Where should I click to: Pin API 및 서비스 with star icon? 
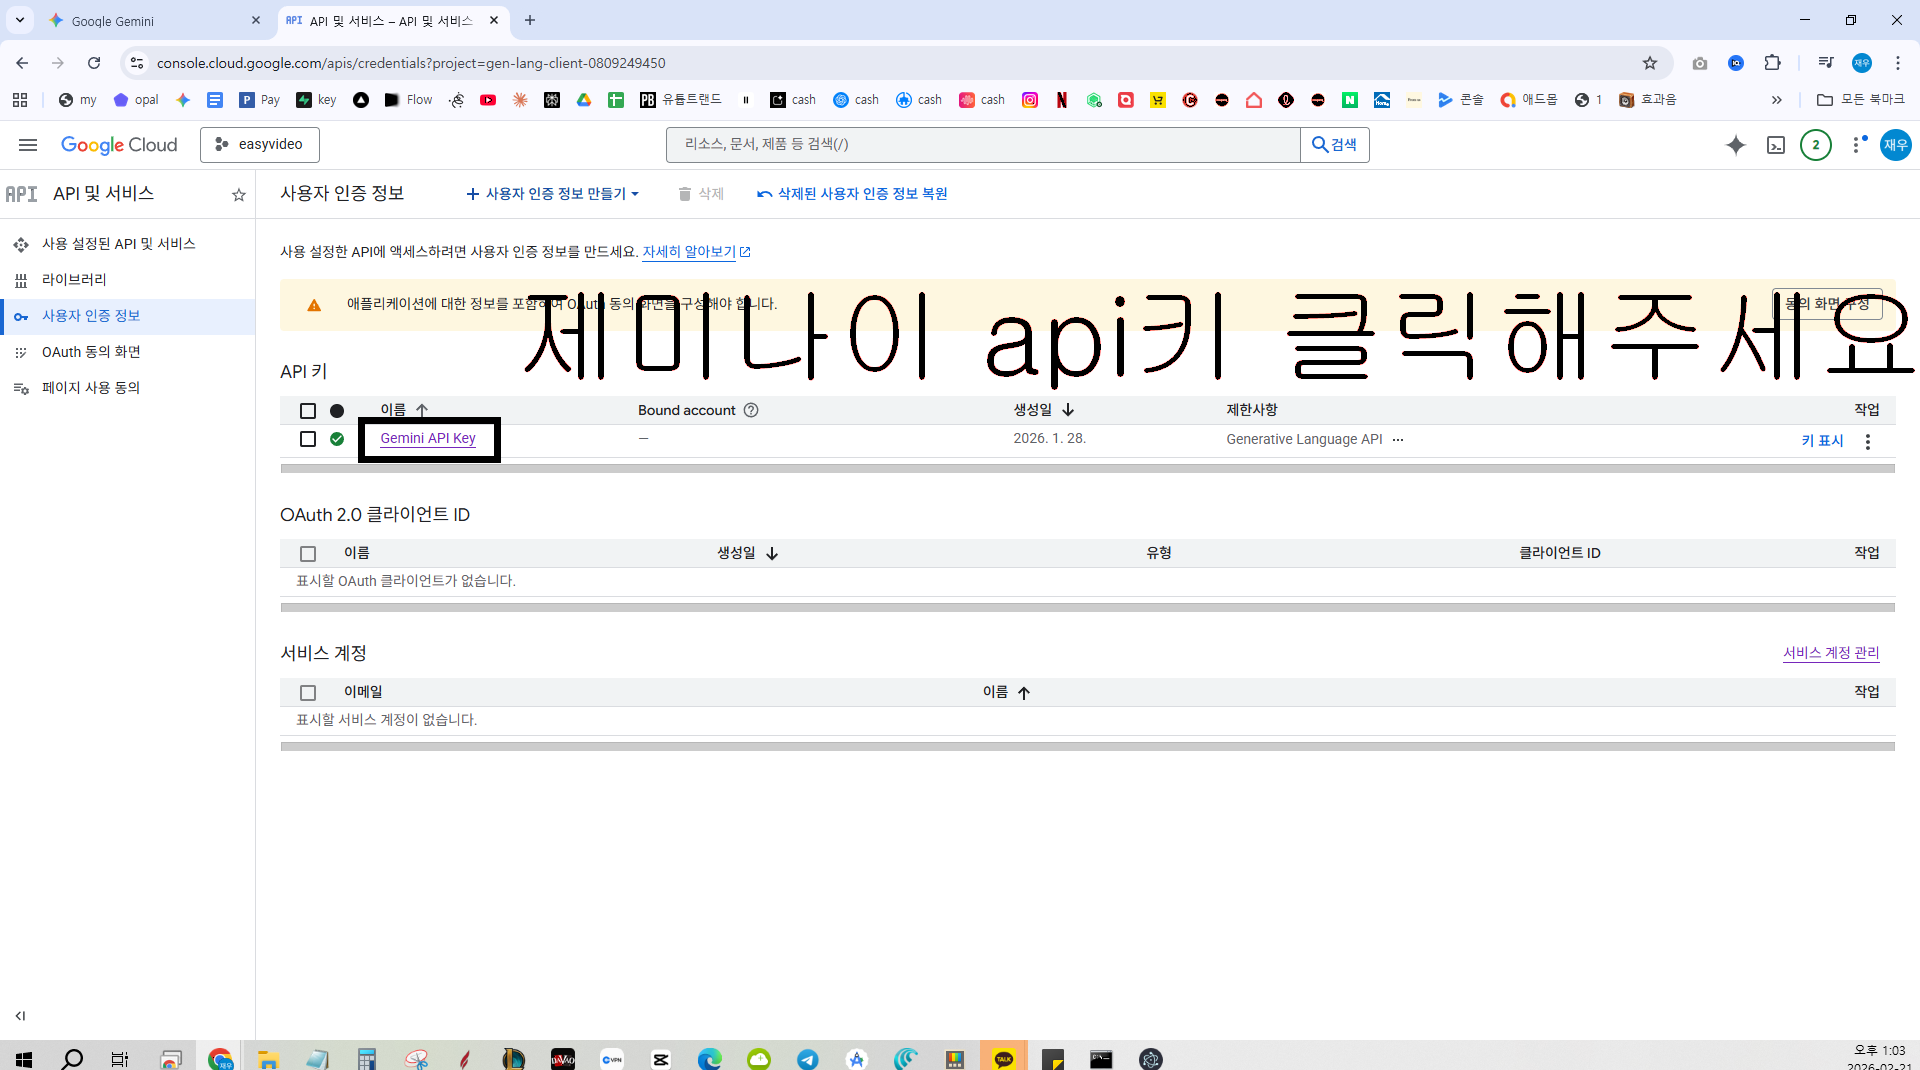pos(238,195)
